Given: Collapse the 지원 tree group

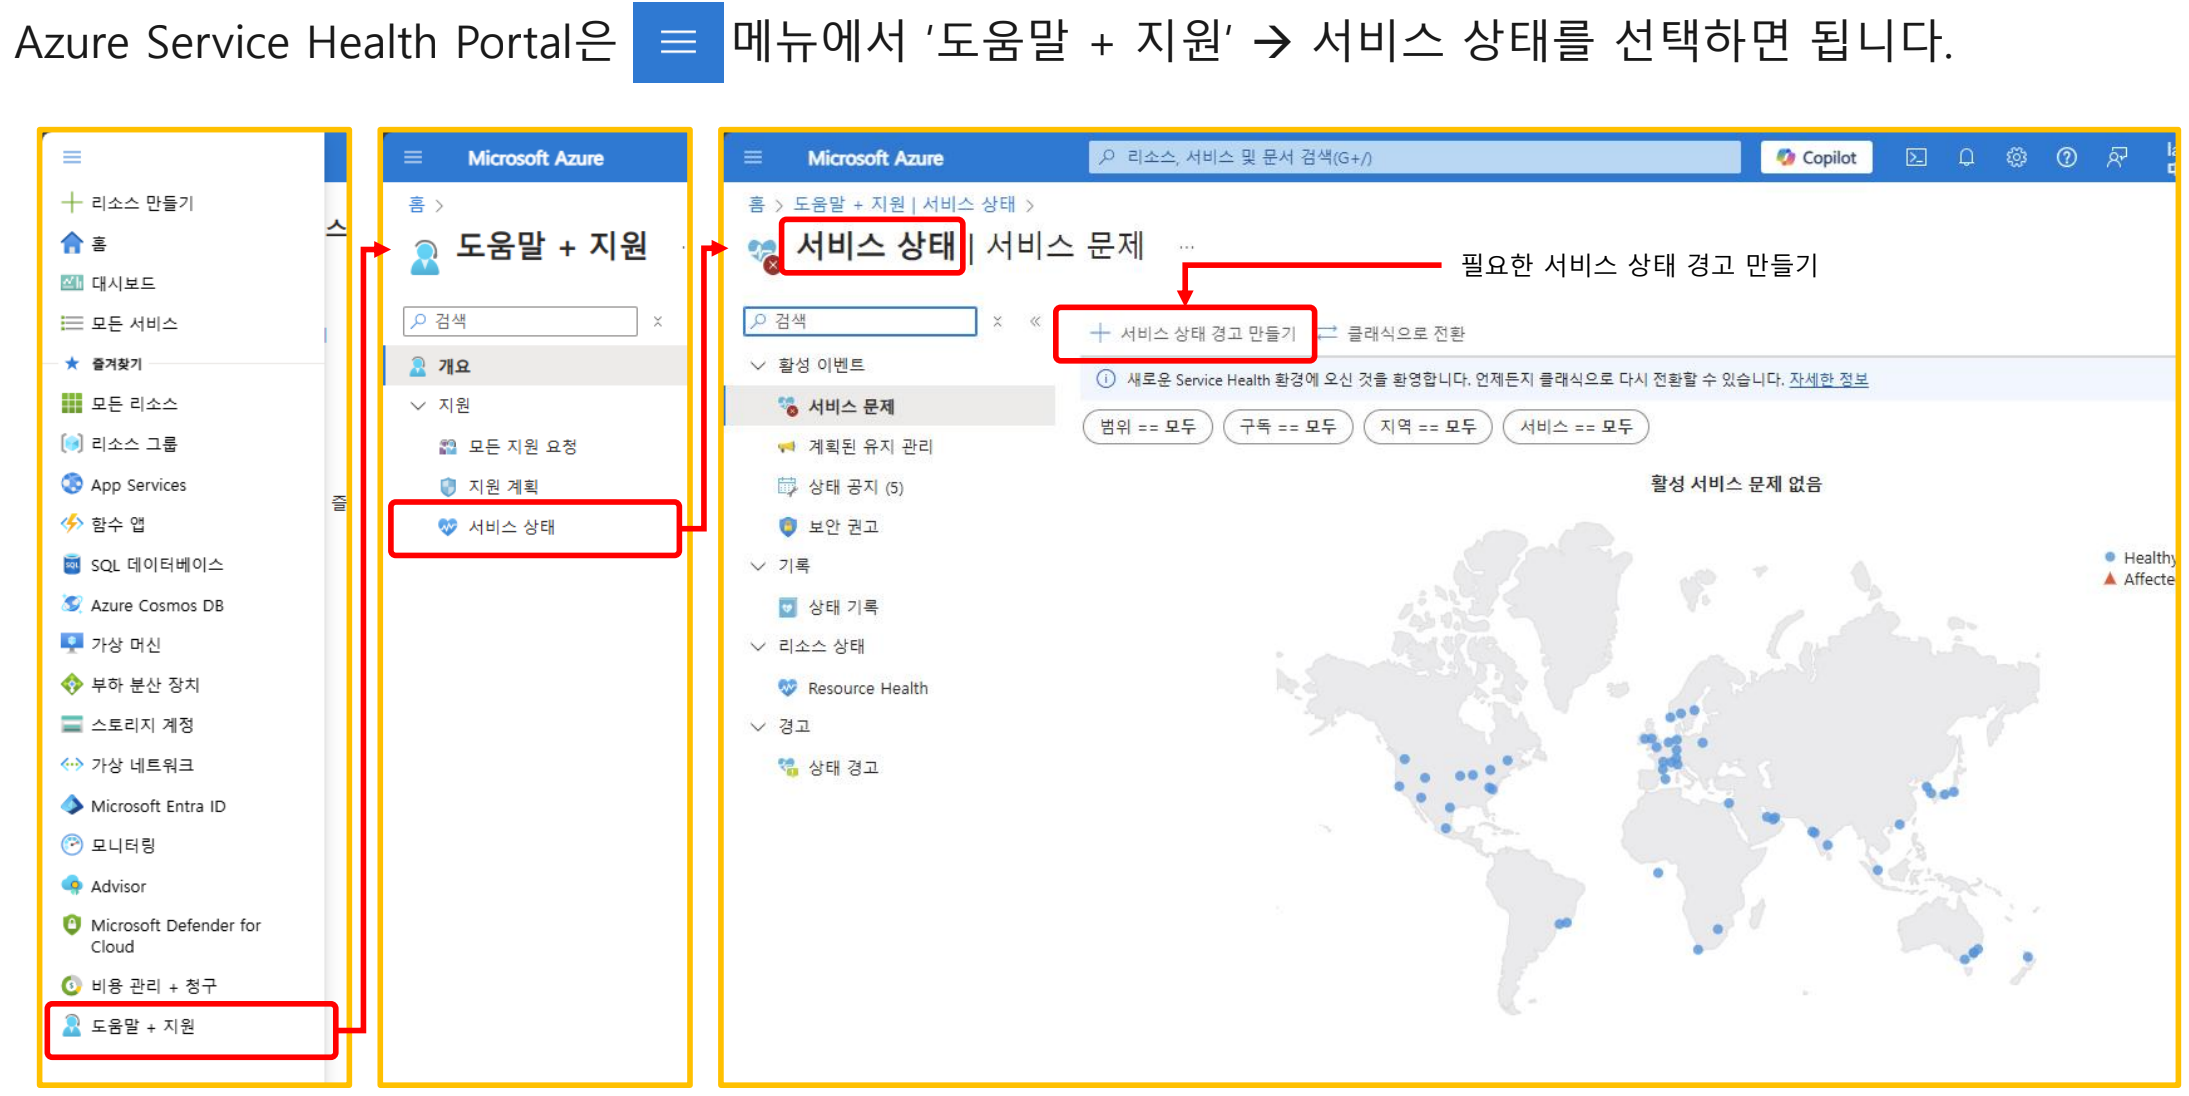Looking at the screenshot, I should (418, 405).
